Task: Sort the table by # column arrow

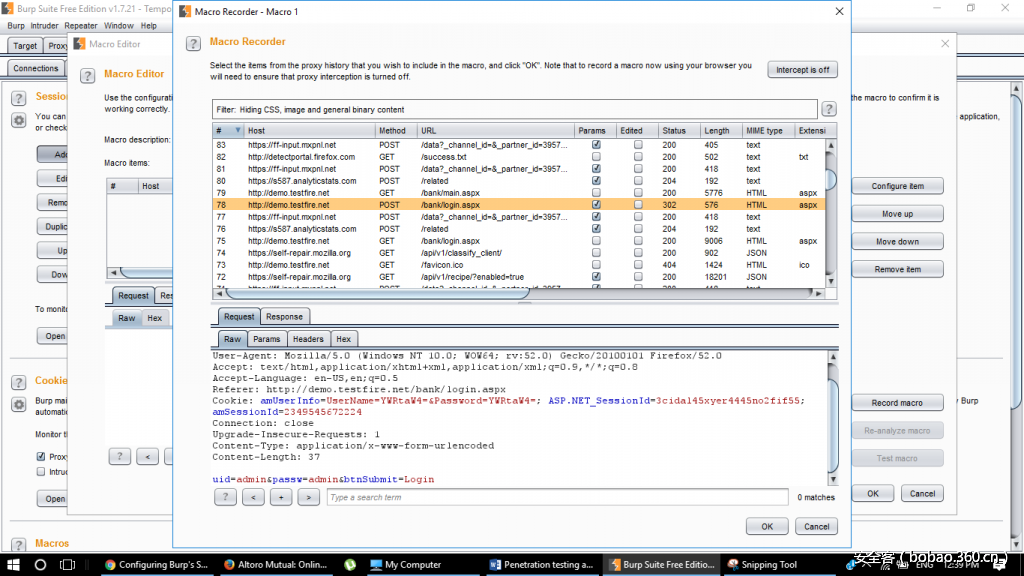Action: point(237,131)
